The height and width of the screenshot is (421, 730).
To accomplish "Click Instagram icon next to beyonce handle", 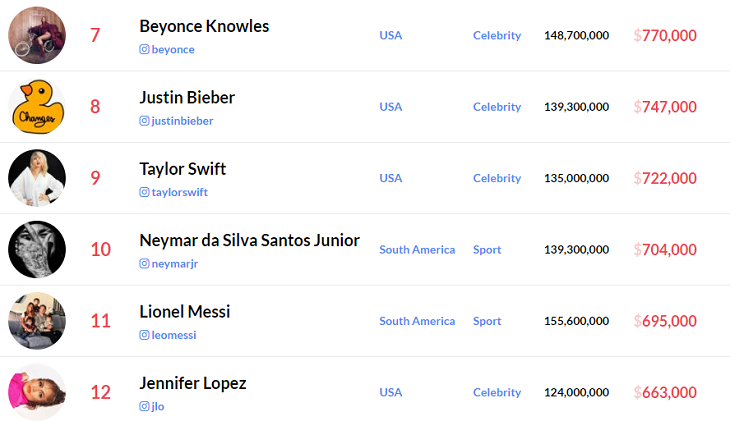I will (145, 50).
